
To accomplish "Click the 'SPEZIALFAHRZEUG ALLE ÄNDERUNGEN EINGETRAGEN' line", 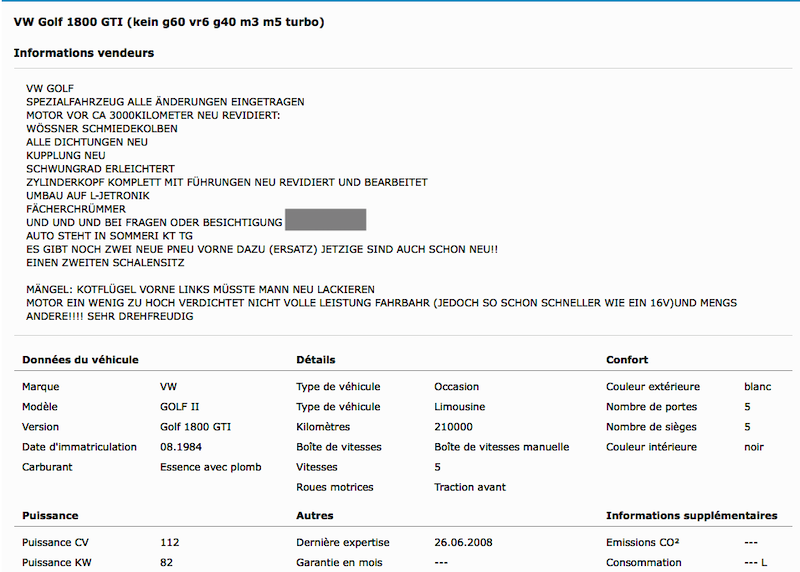I will tap(165, 102).
